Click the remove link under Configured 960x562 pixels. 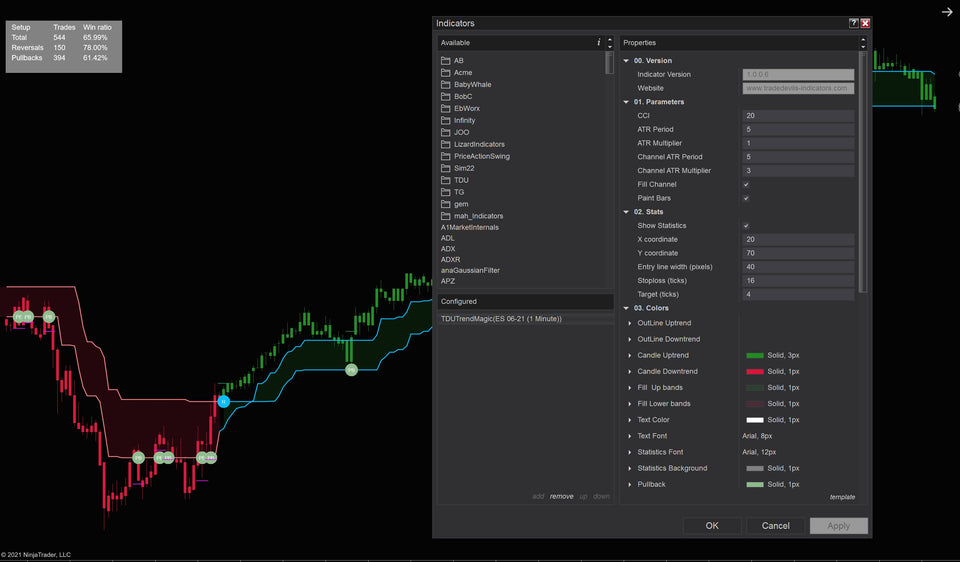pos(561,496)
